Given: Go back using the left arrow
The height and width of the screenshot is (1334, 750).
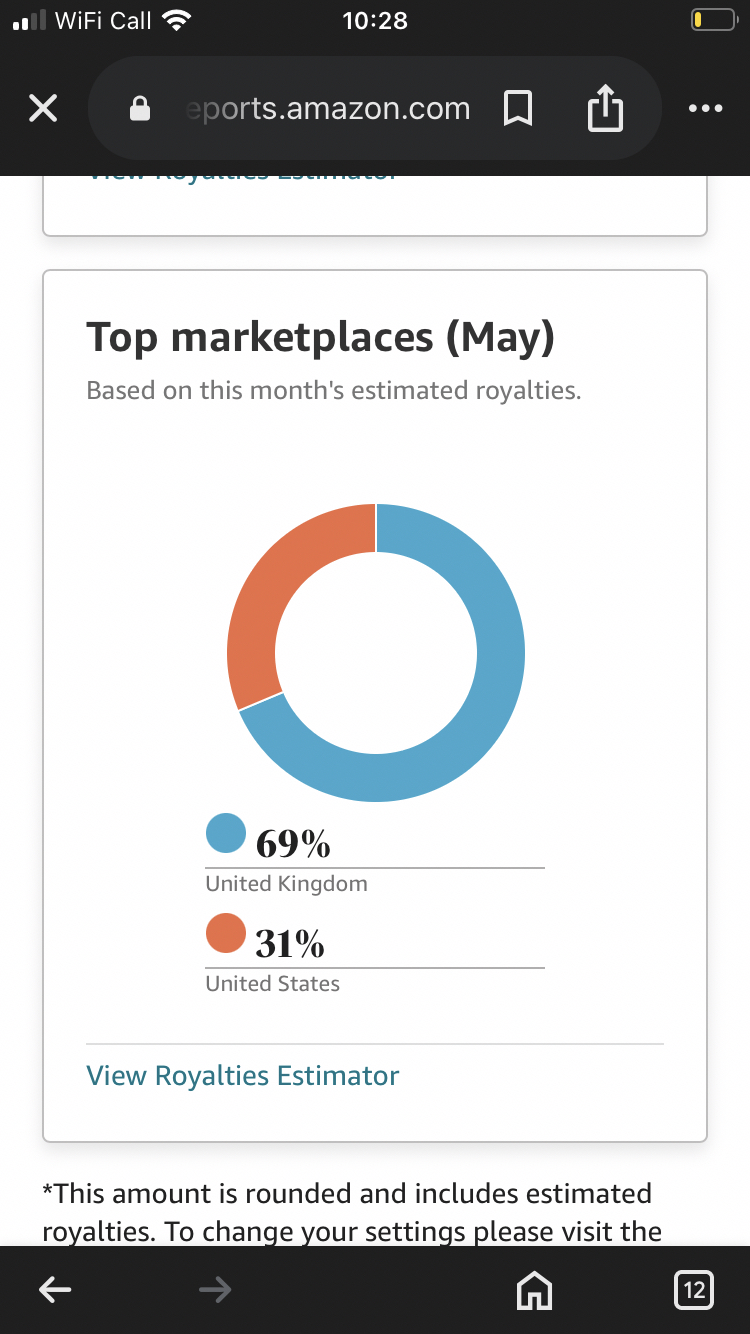Looking at the screenshot, I should pos(55,1290).
